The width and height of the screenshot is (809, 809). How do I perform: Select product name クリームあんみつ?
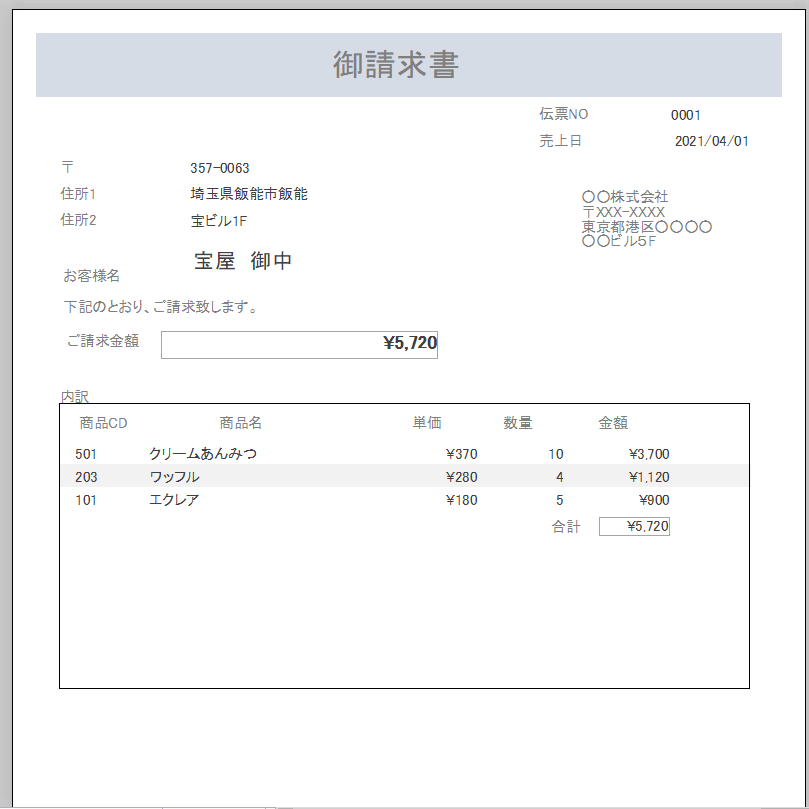click(x=203, y=454)
